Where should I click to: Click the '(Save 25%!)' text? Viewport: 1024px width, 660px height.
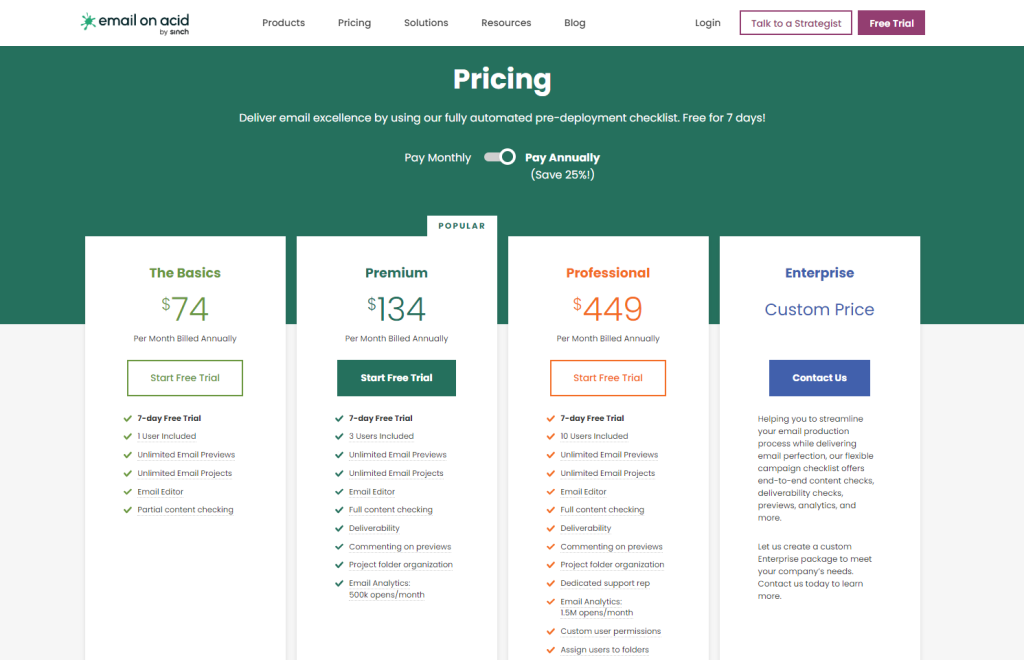pyautogui.click(x=562, y=174)
